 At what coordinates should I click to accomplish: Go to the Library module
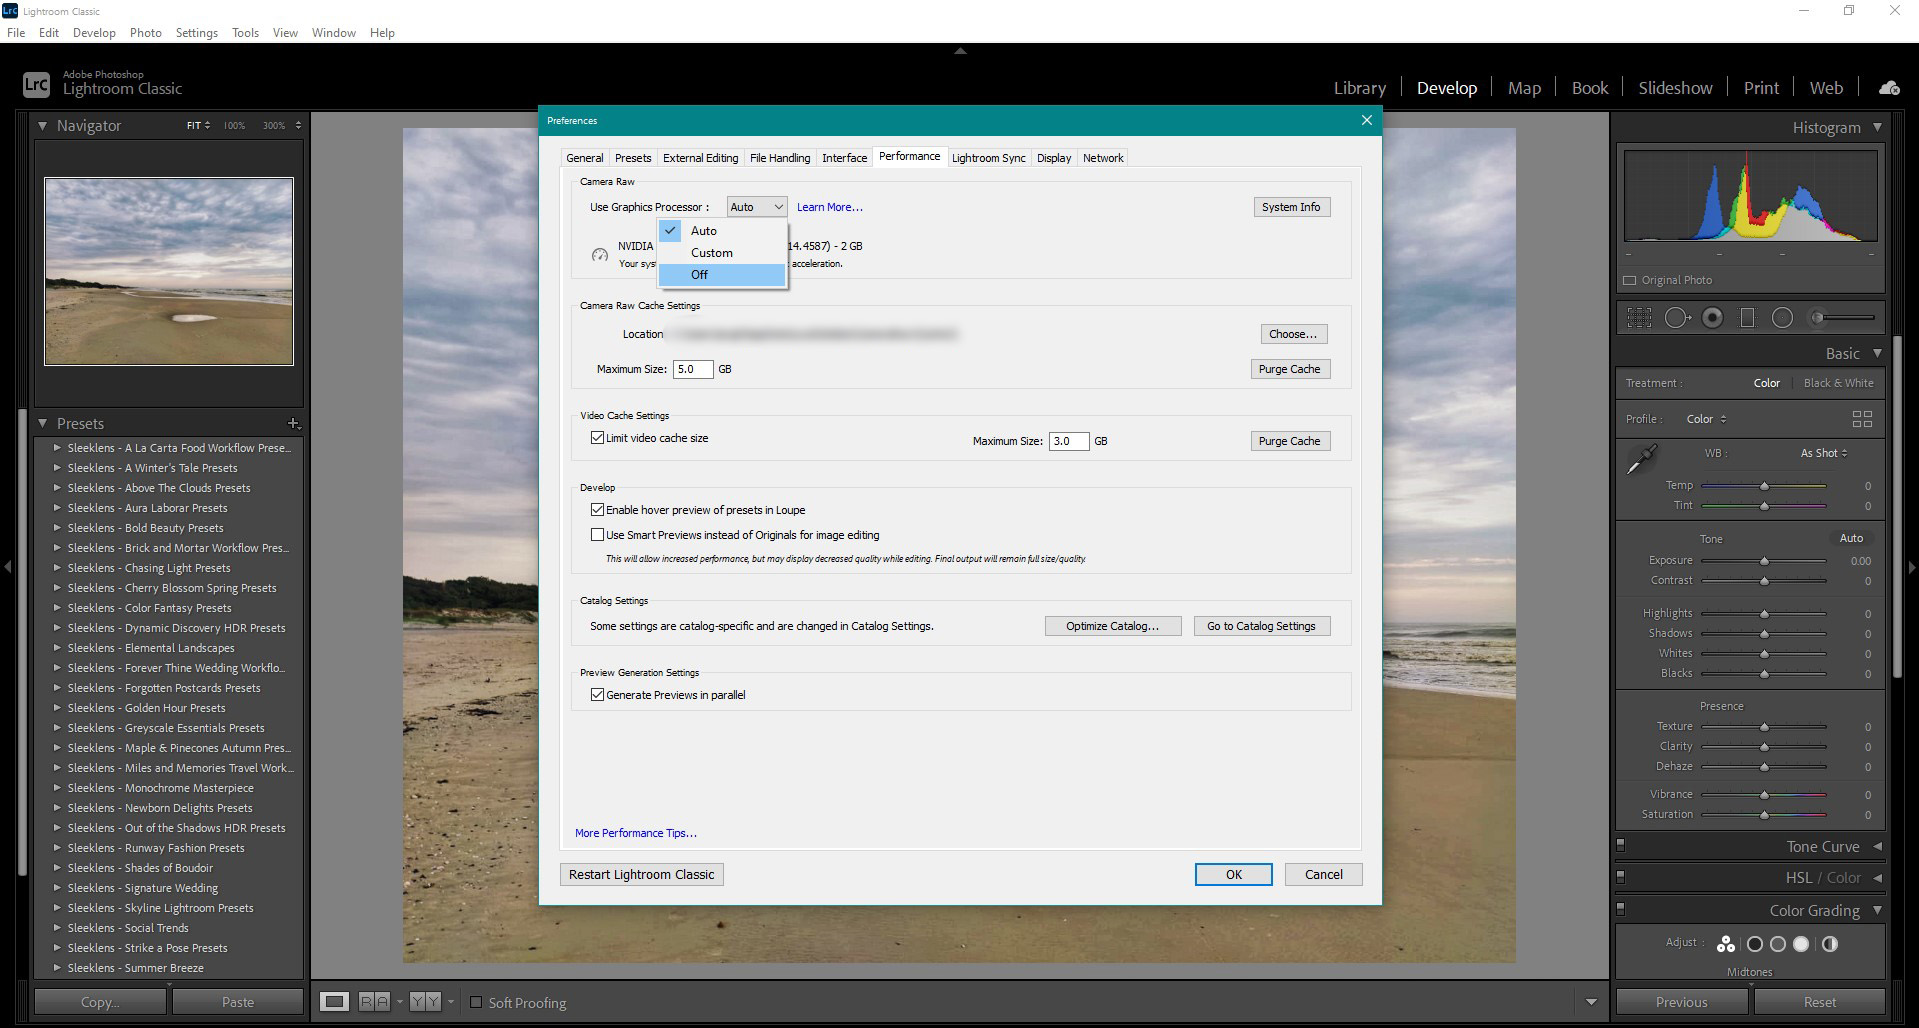(1359, 88)
